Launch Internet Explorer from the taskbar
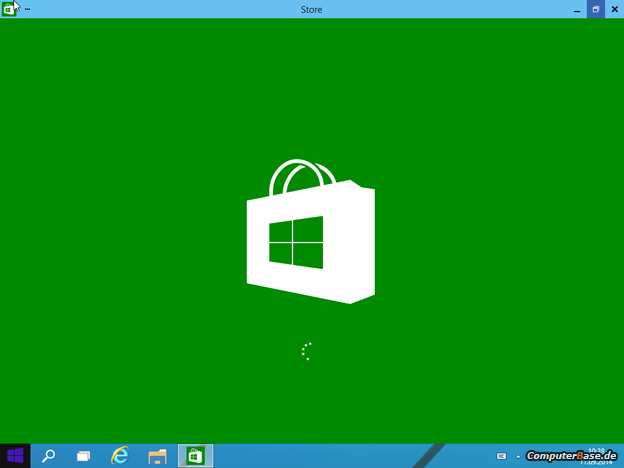The width and height of the screenshot is (624, 468). [x=120, y=456]
